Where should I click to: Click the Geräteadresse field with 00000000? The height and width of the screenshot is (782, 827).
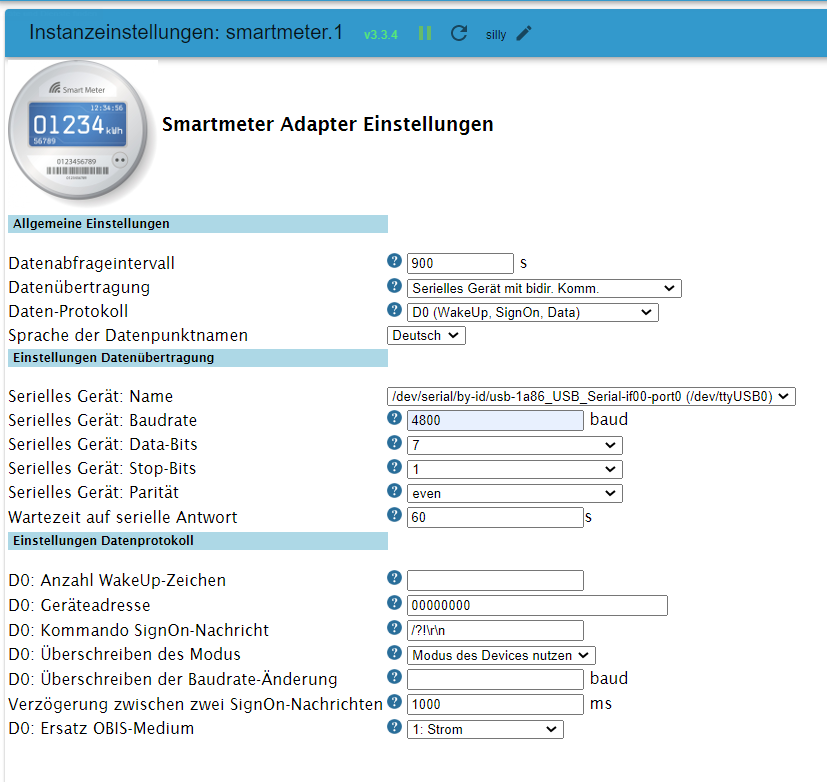537,605
